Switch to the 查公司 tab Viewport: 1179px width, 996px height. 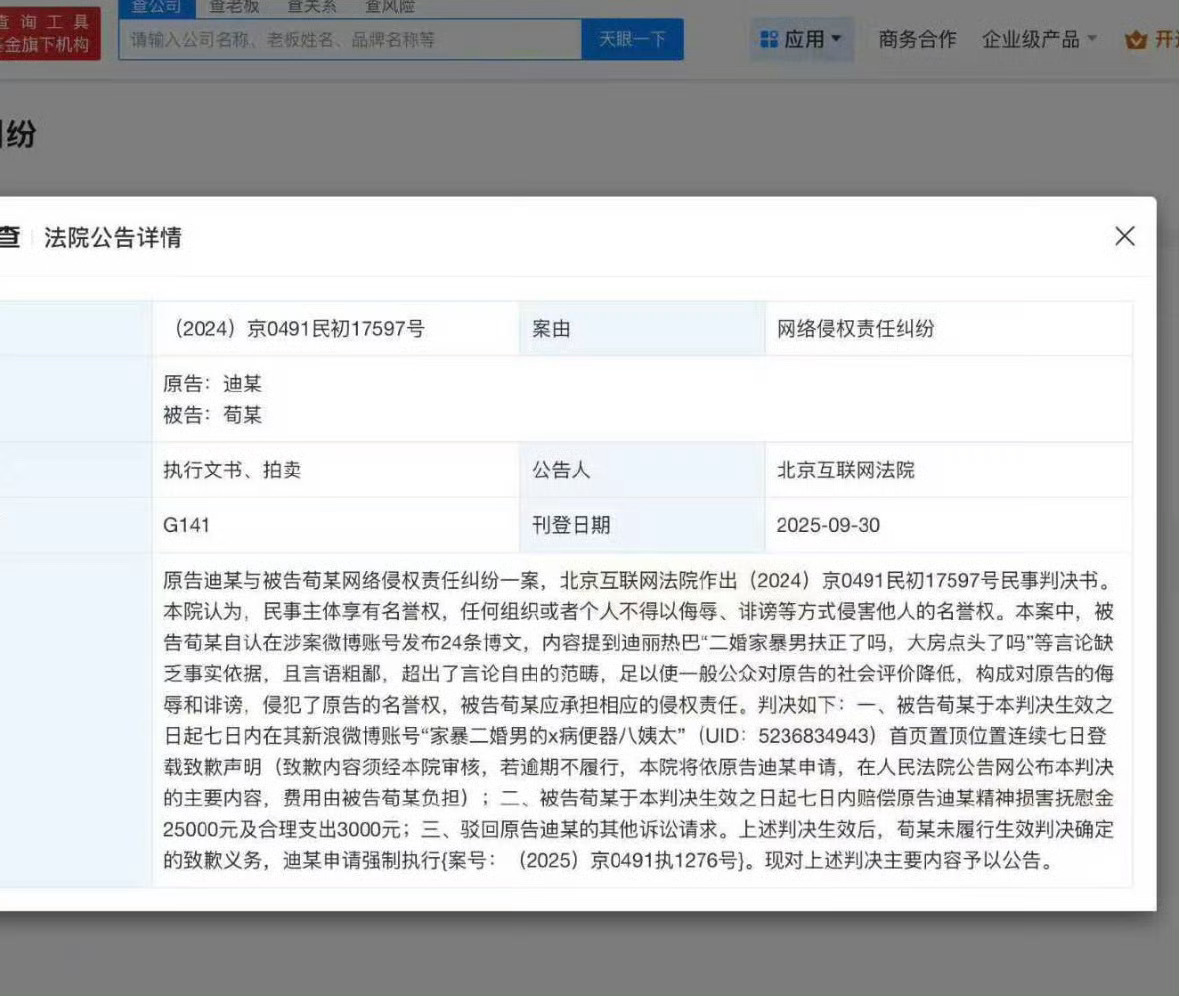pyautogui.click(x=155, y=7)
